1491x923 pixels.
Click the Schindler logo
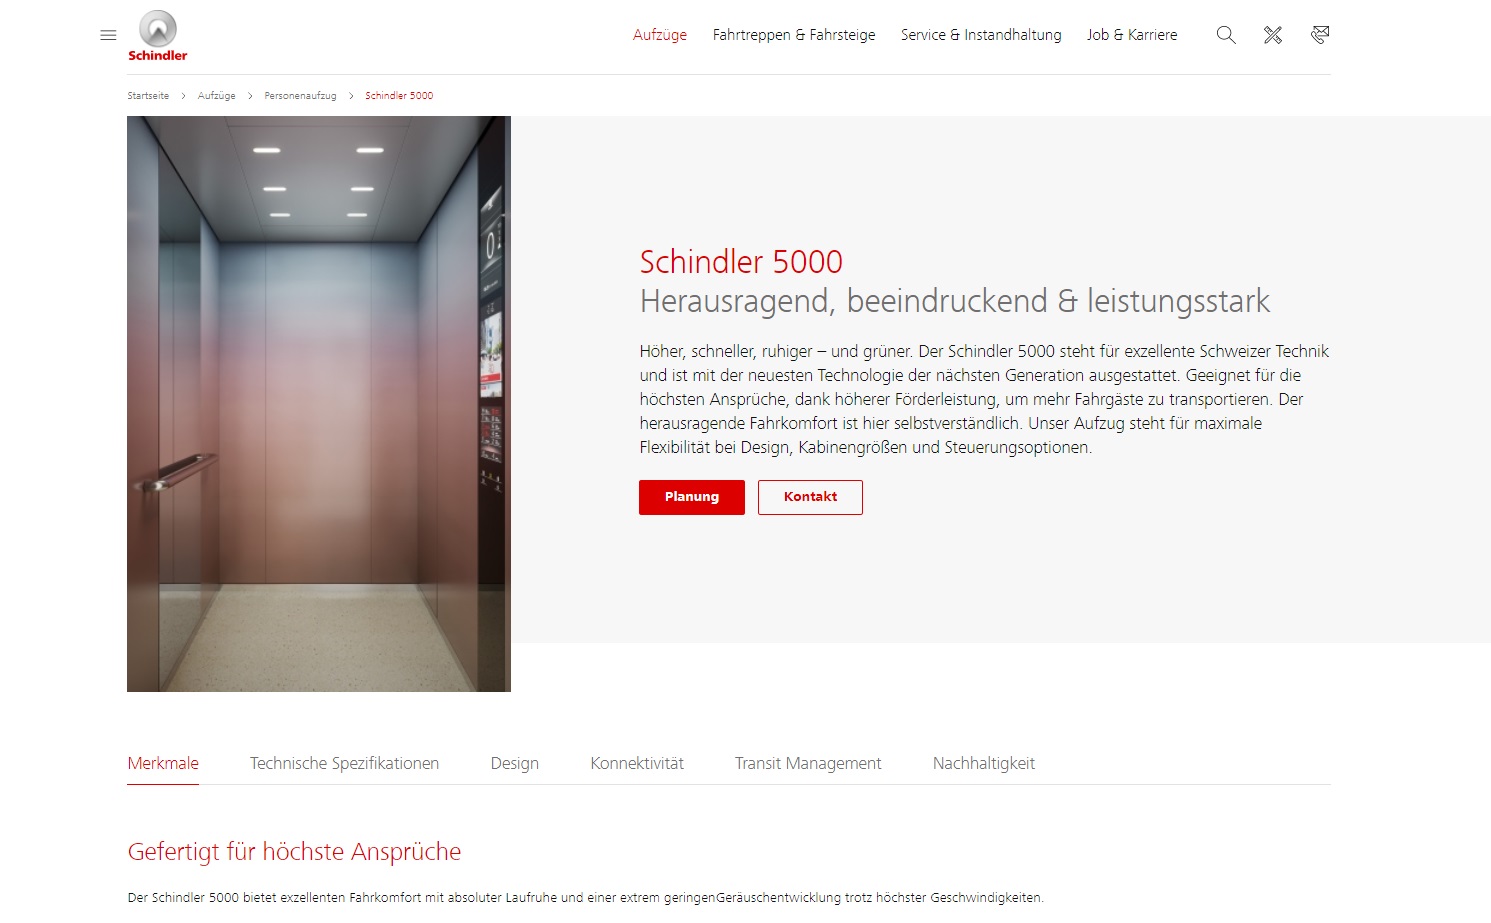pyautogui.click(x=158, y=36)
